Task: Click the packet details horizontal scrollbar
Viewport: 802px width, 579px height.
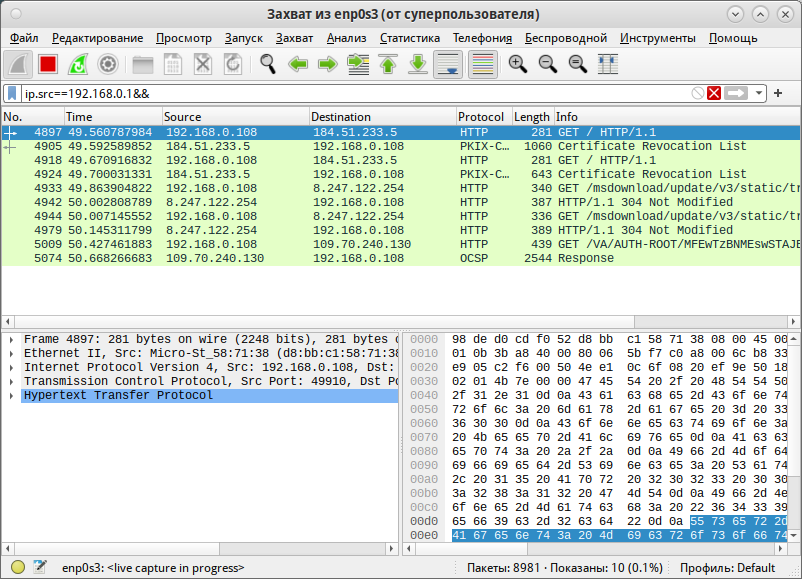Action: [200, 549]
